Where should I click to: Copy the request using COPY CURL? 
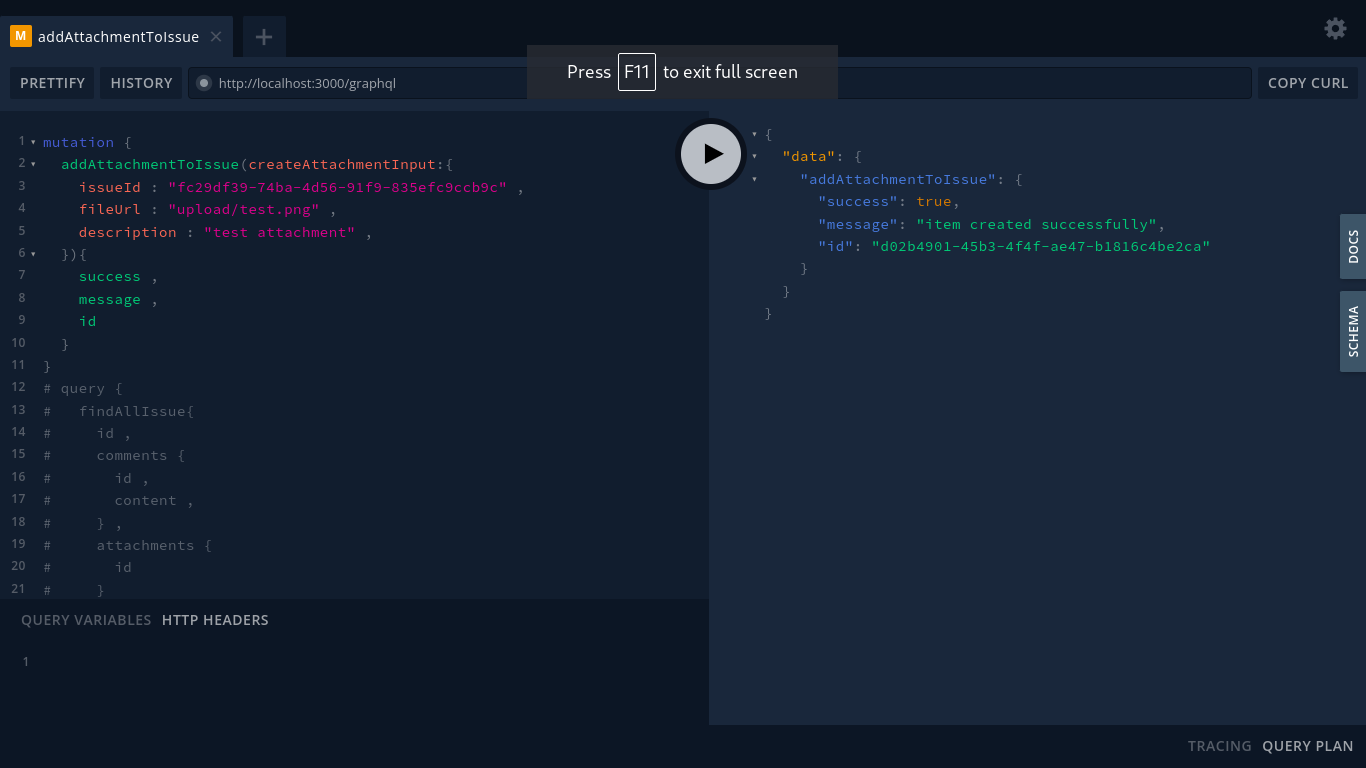tap(1307, 83)
